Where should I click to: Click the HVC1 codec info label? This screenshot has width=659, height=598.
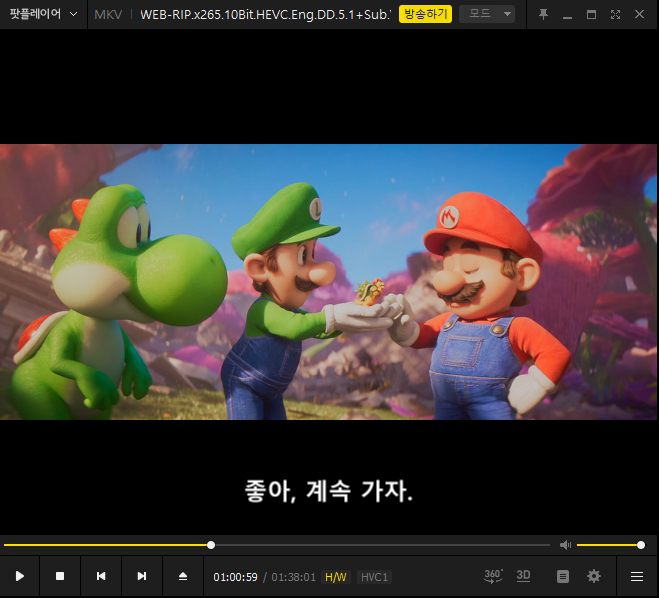(374, 577)
